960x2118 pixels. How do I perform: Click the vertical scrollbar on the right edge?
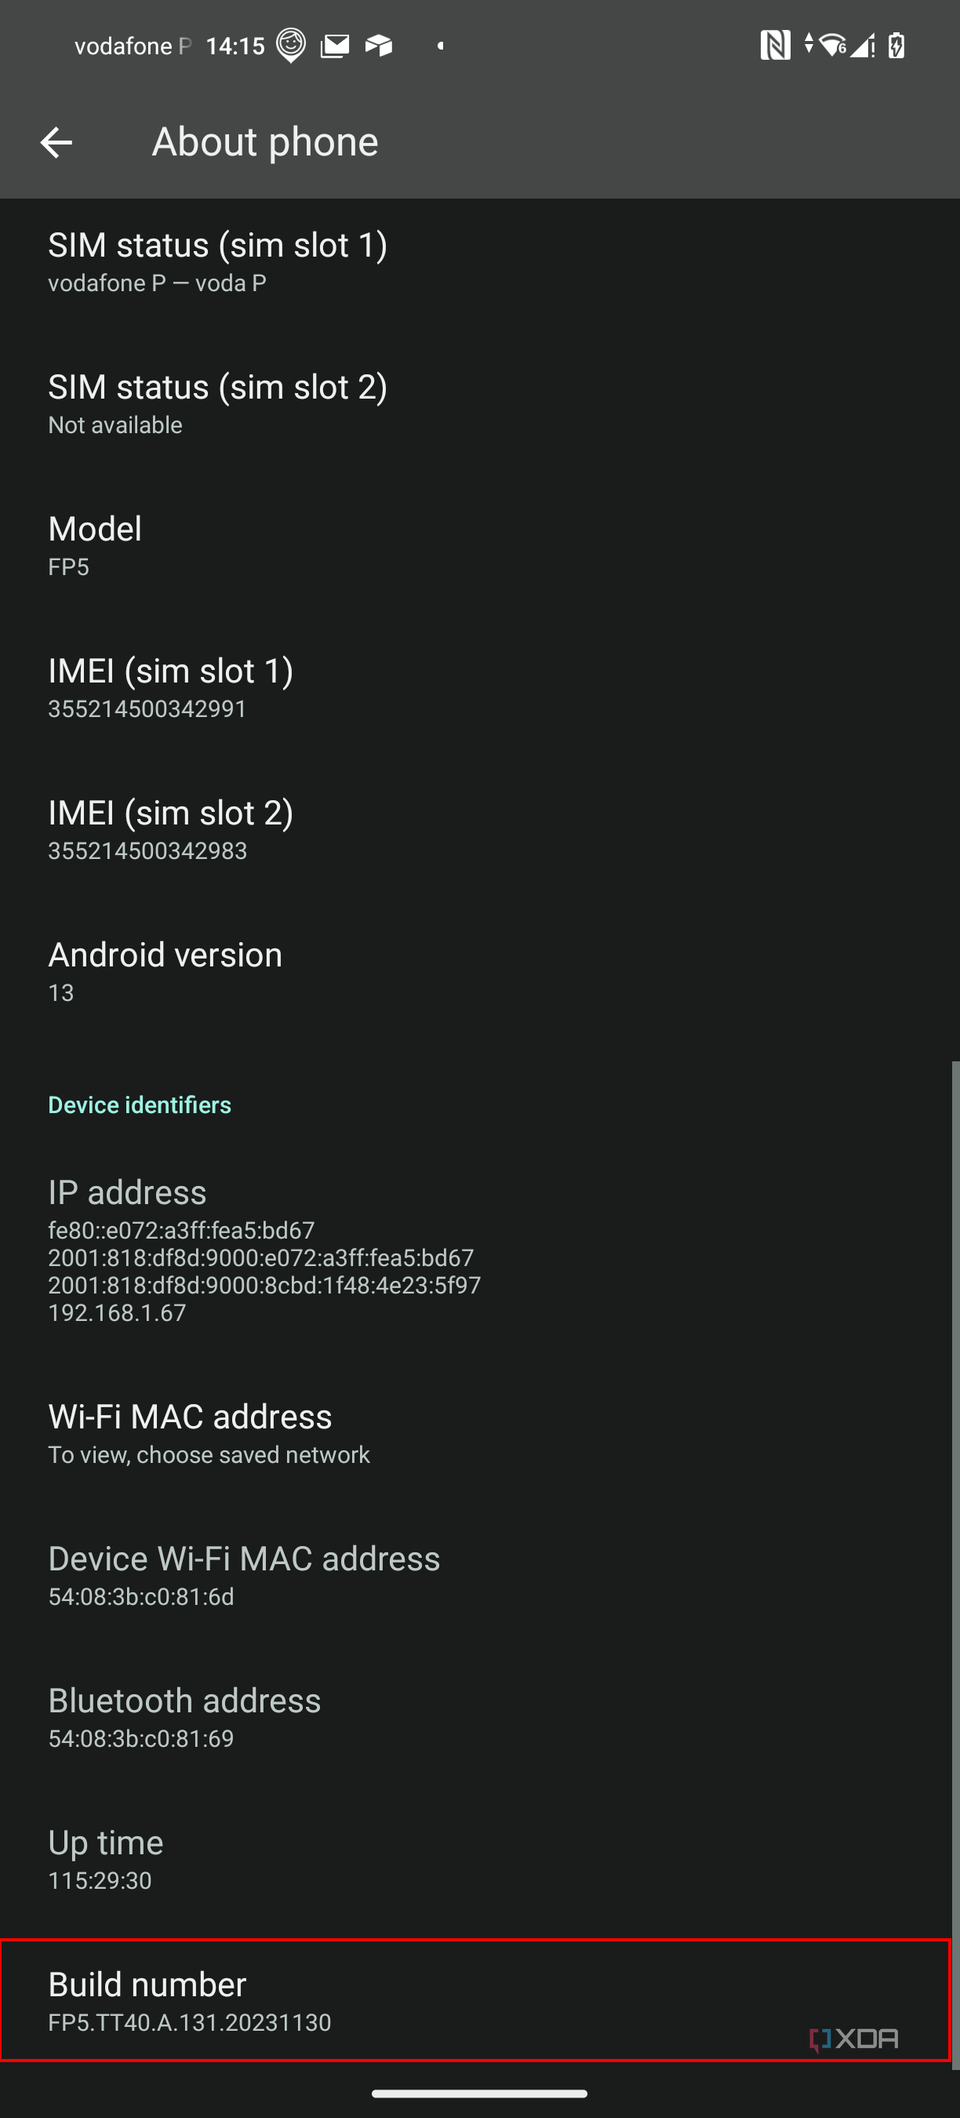(x=956, y=1565)
